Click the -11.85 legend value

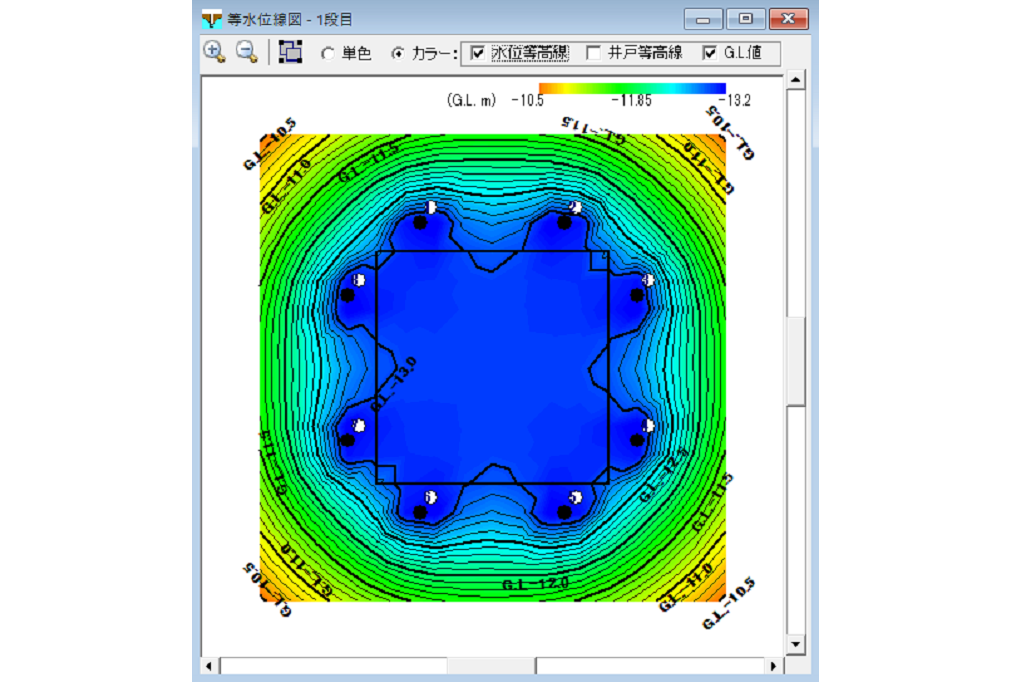click(x=631, y=101)
